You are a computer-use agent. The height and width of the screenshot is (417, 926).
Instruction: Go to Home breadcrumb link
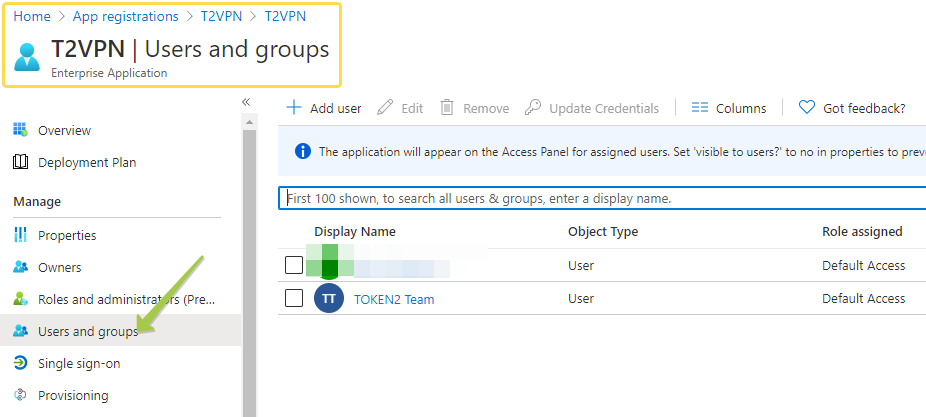(x=32, y=16)
